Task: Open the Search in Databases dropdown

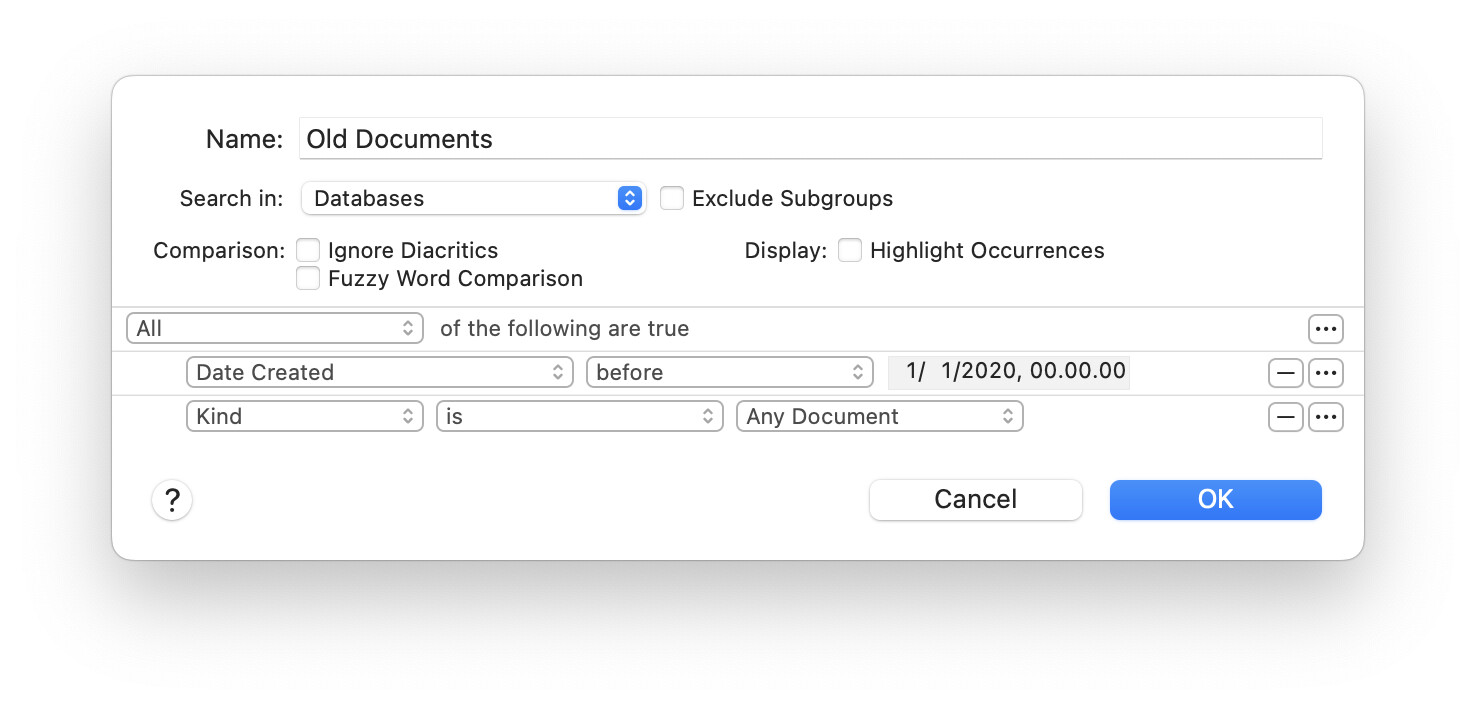Action: pyautogui.click(x=473, y=198)
